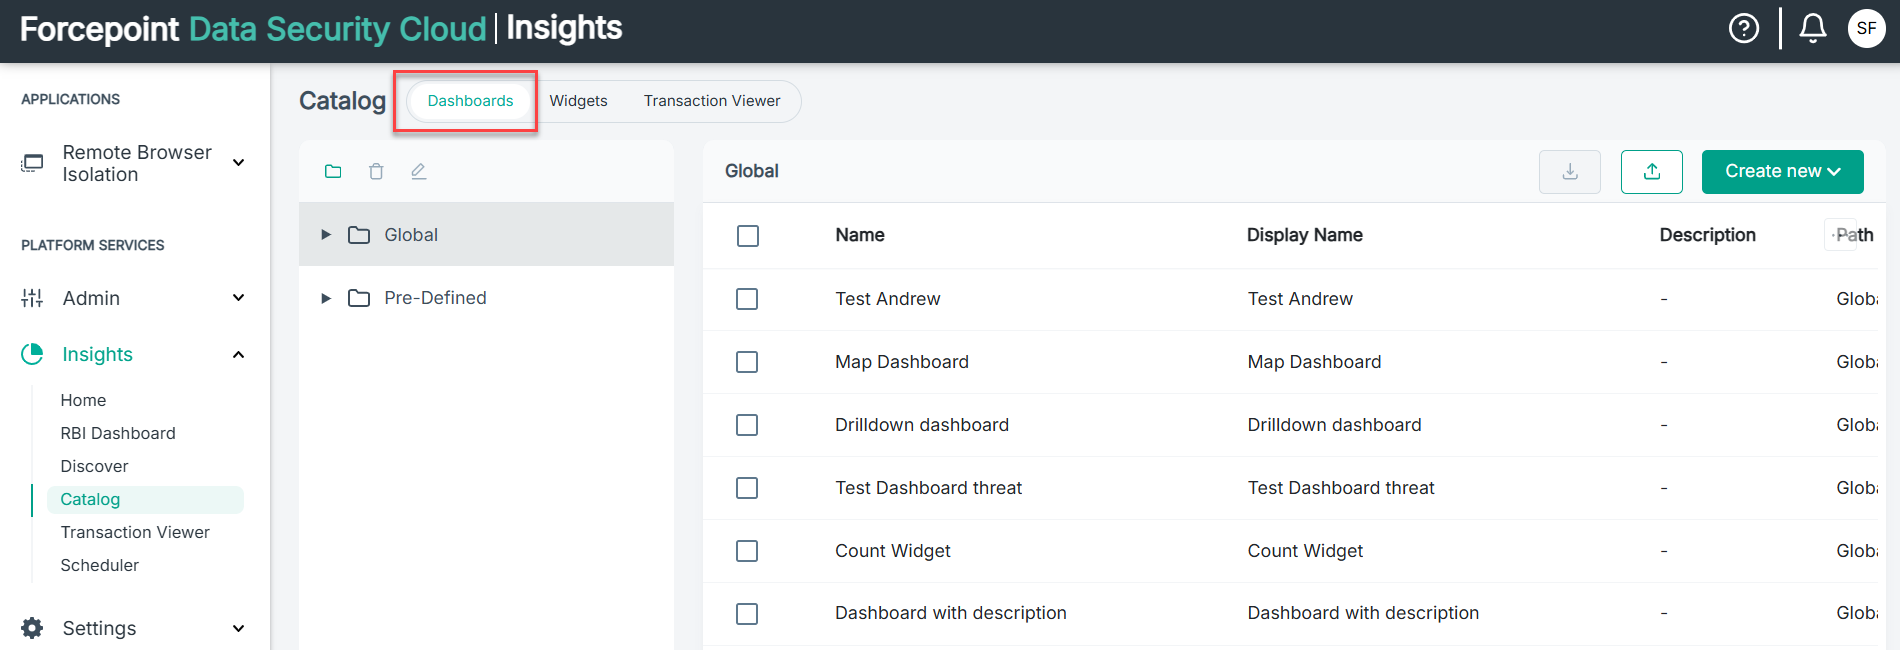
Task: Click the upload icon button
Action: (x=1652, y=172)
